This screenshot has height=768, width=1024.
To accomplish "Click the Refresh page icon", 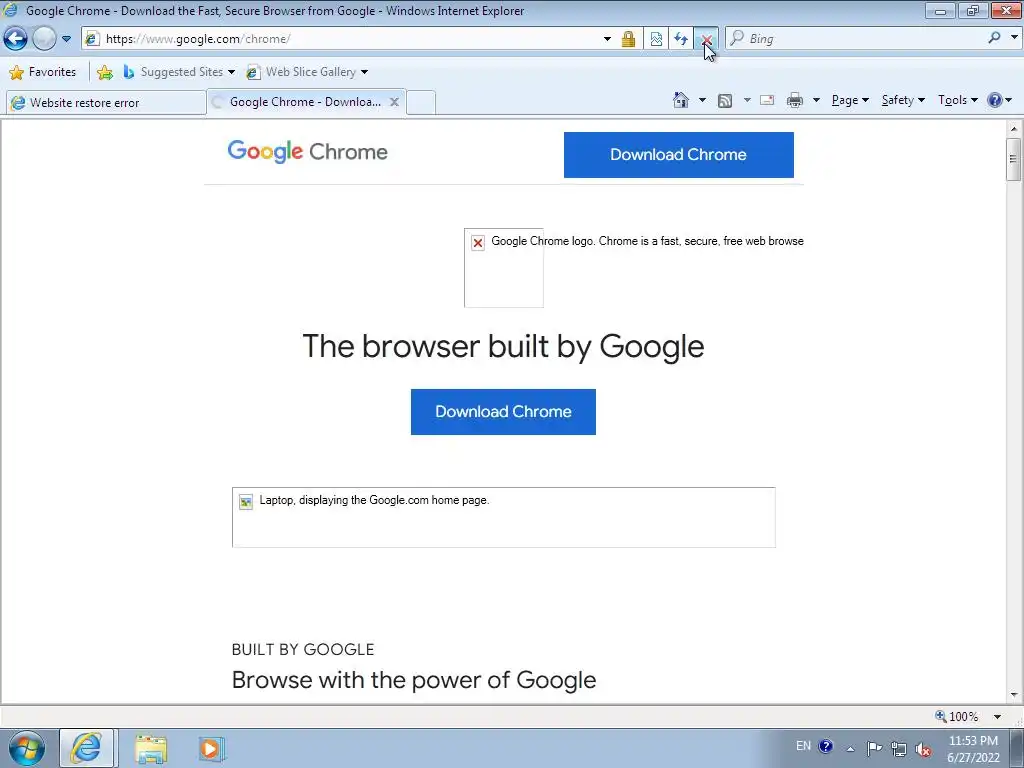I will pyautogui.click(x=681, y=39).
